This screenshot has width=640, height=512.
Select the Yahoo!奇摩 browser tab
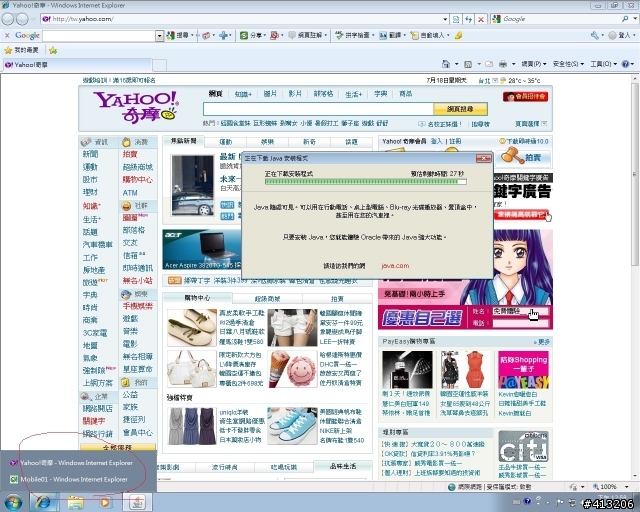pos(77,65)
